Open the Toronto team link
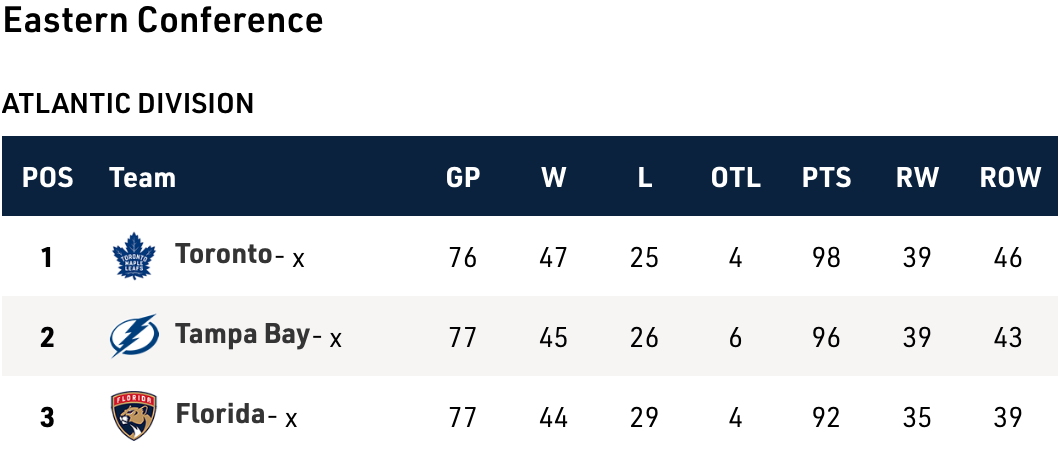 223,254
